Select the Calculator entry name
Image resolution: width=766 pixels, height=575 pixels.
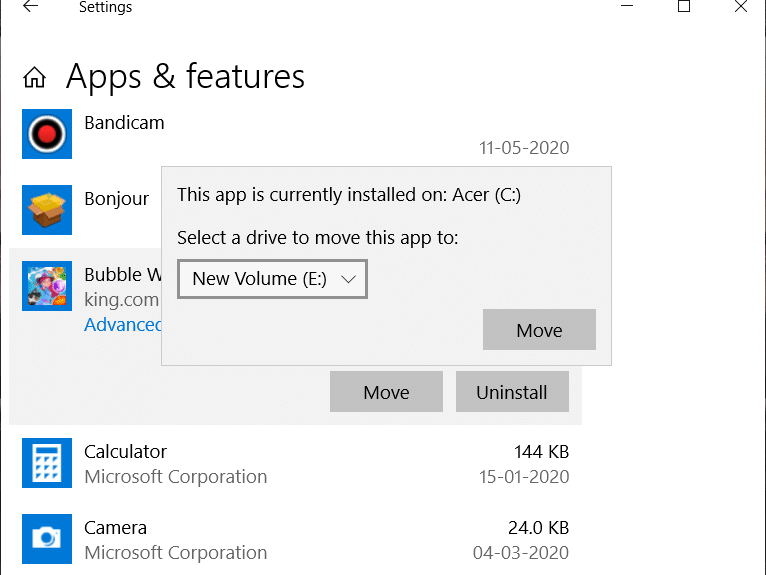coord(125,451)
